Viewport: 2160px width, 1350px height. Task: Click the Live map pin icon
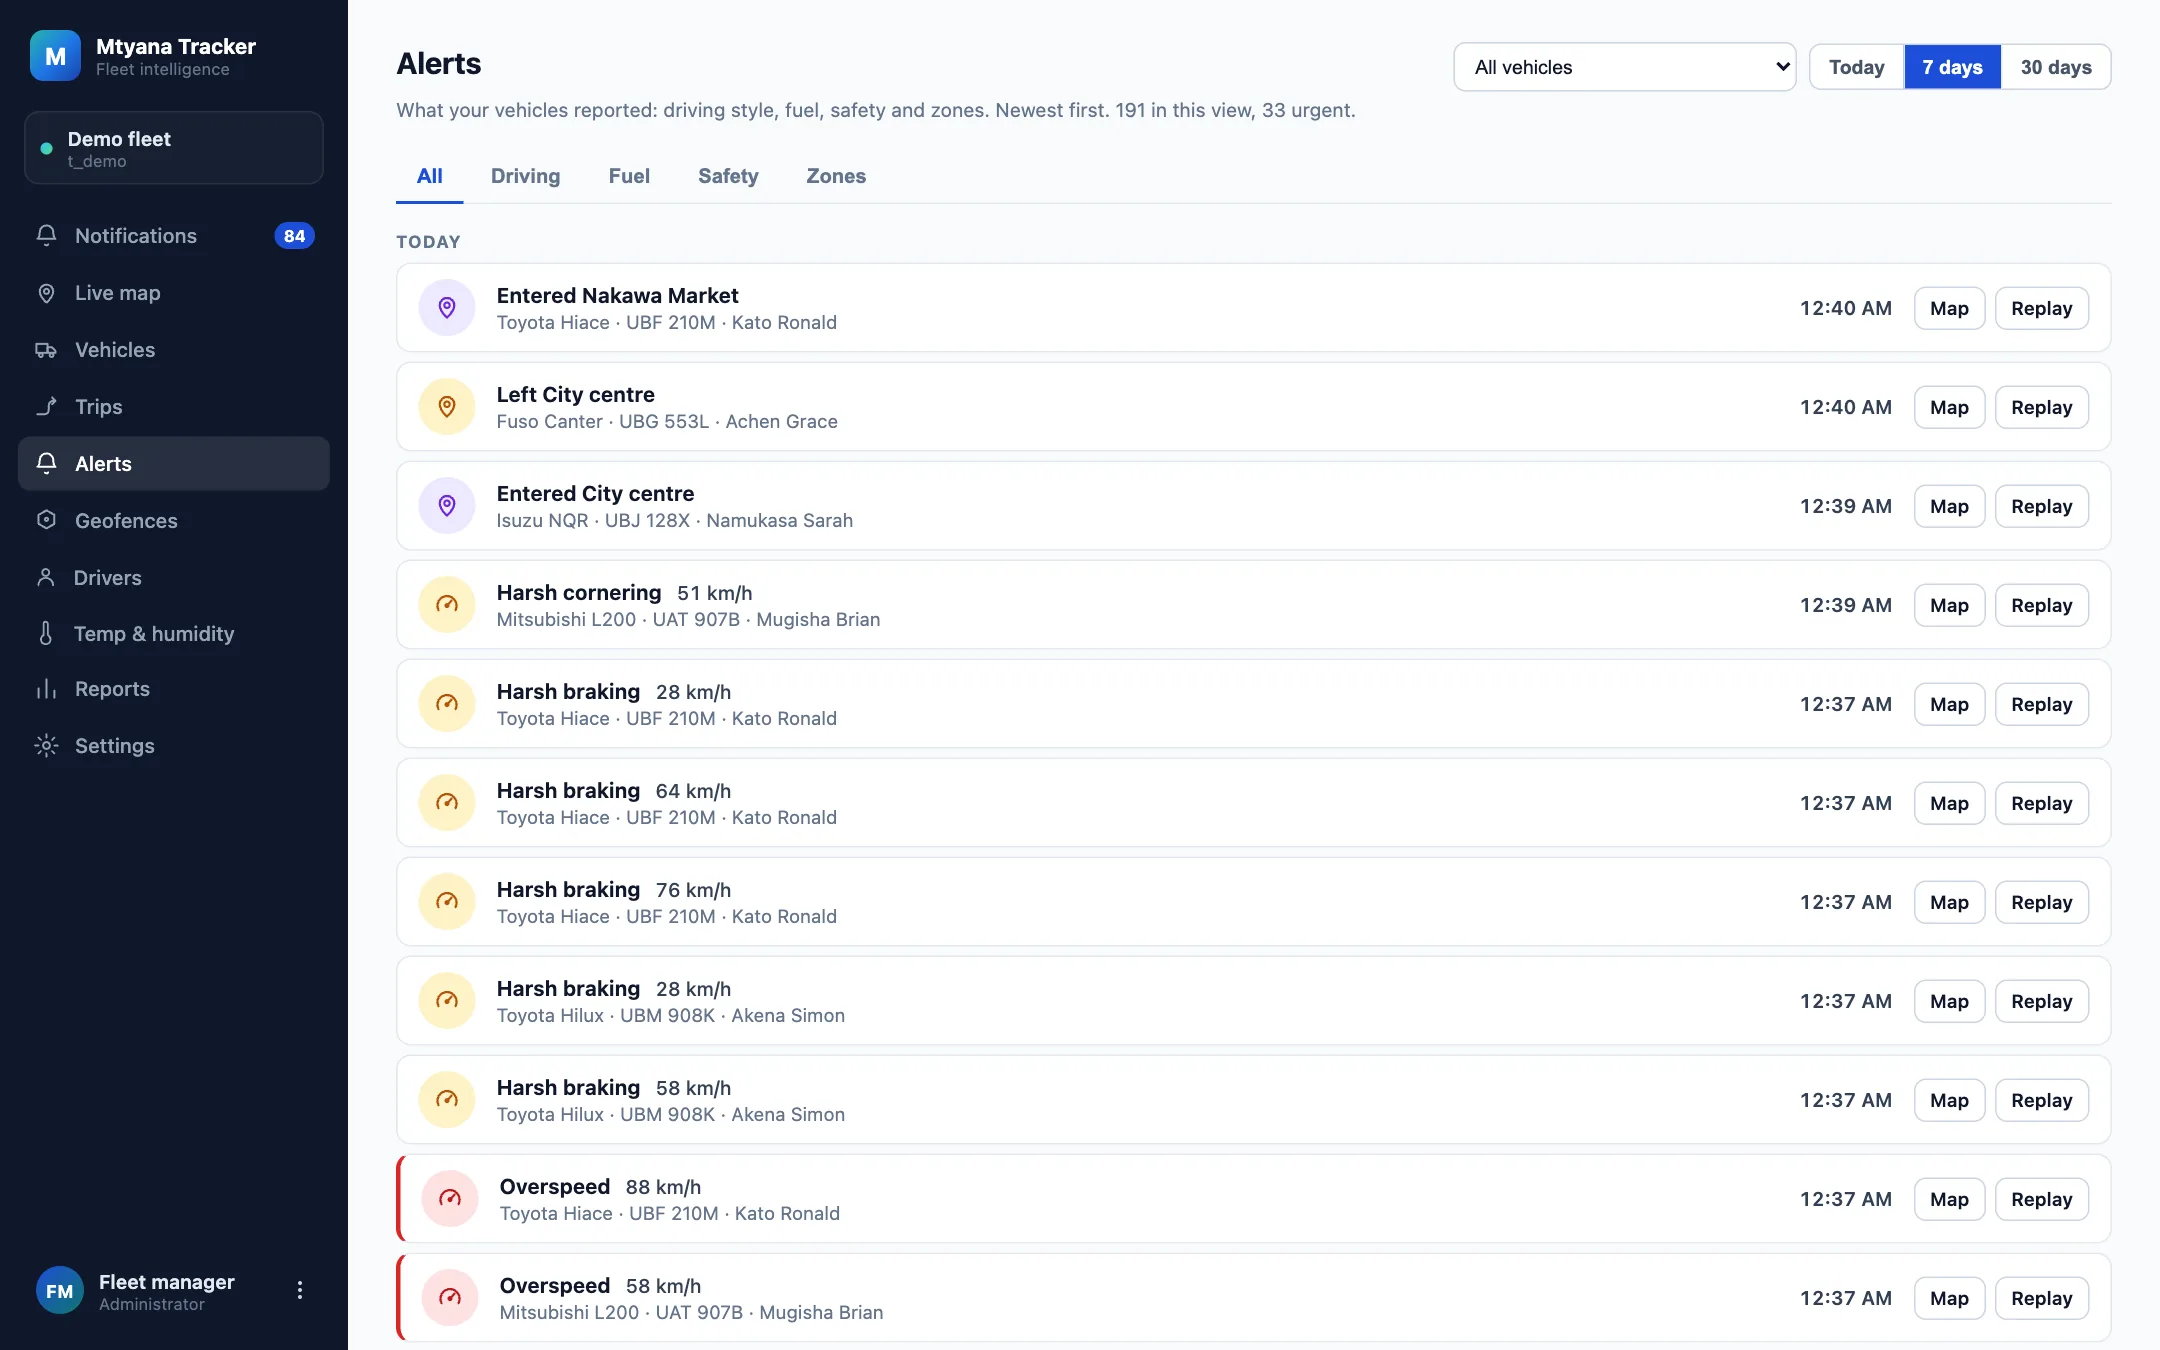click(x=46, y=292)
